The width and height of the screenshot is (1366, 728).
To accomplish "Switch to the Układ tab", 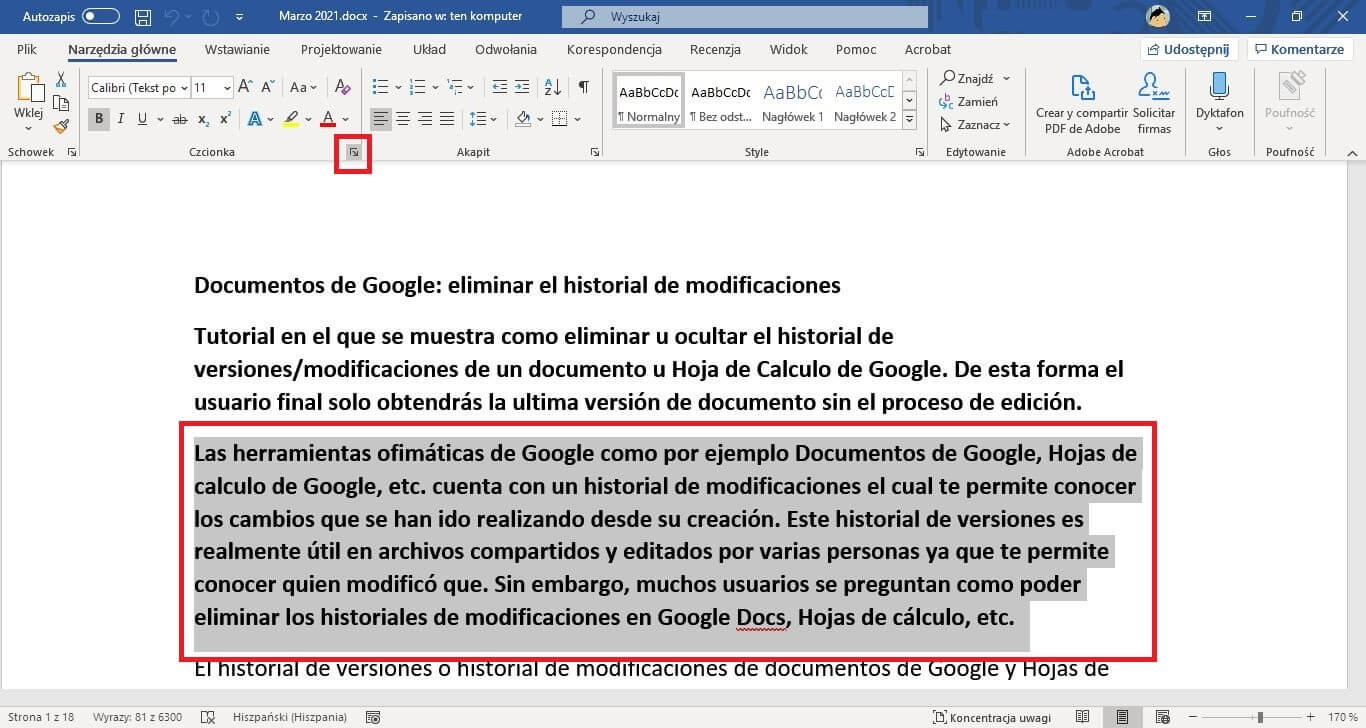I will tap(430, 49).
